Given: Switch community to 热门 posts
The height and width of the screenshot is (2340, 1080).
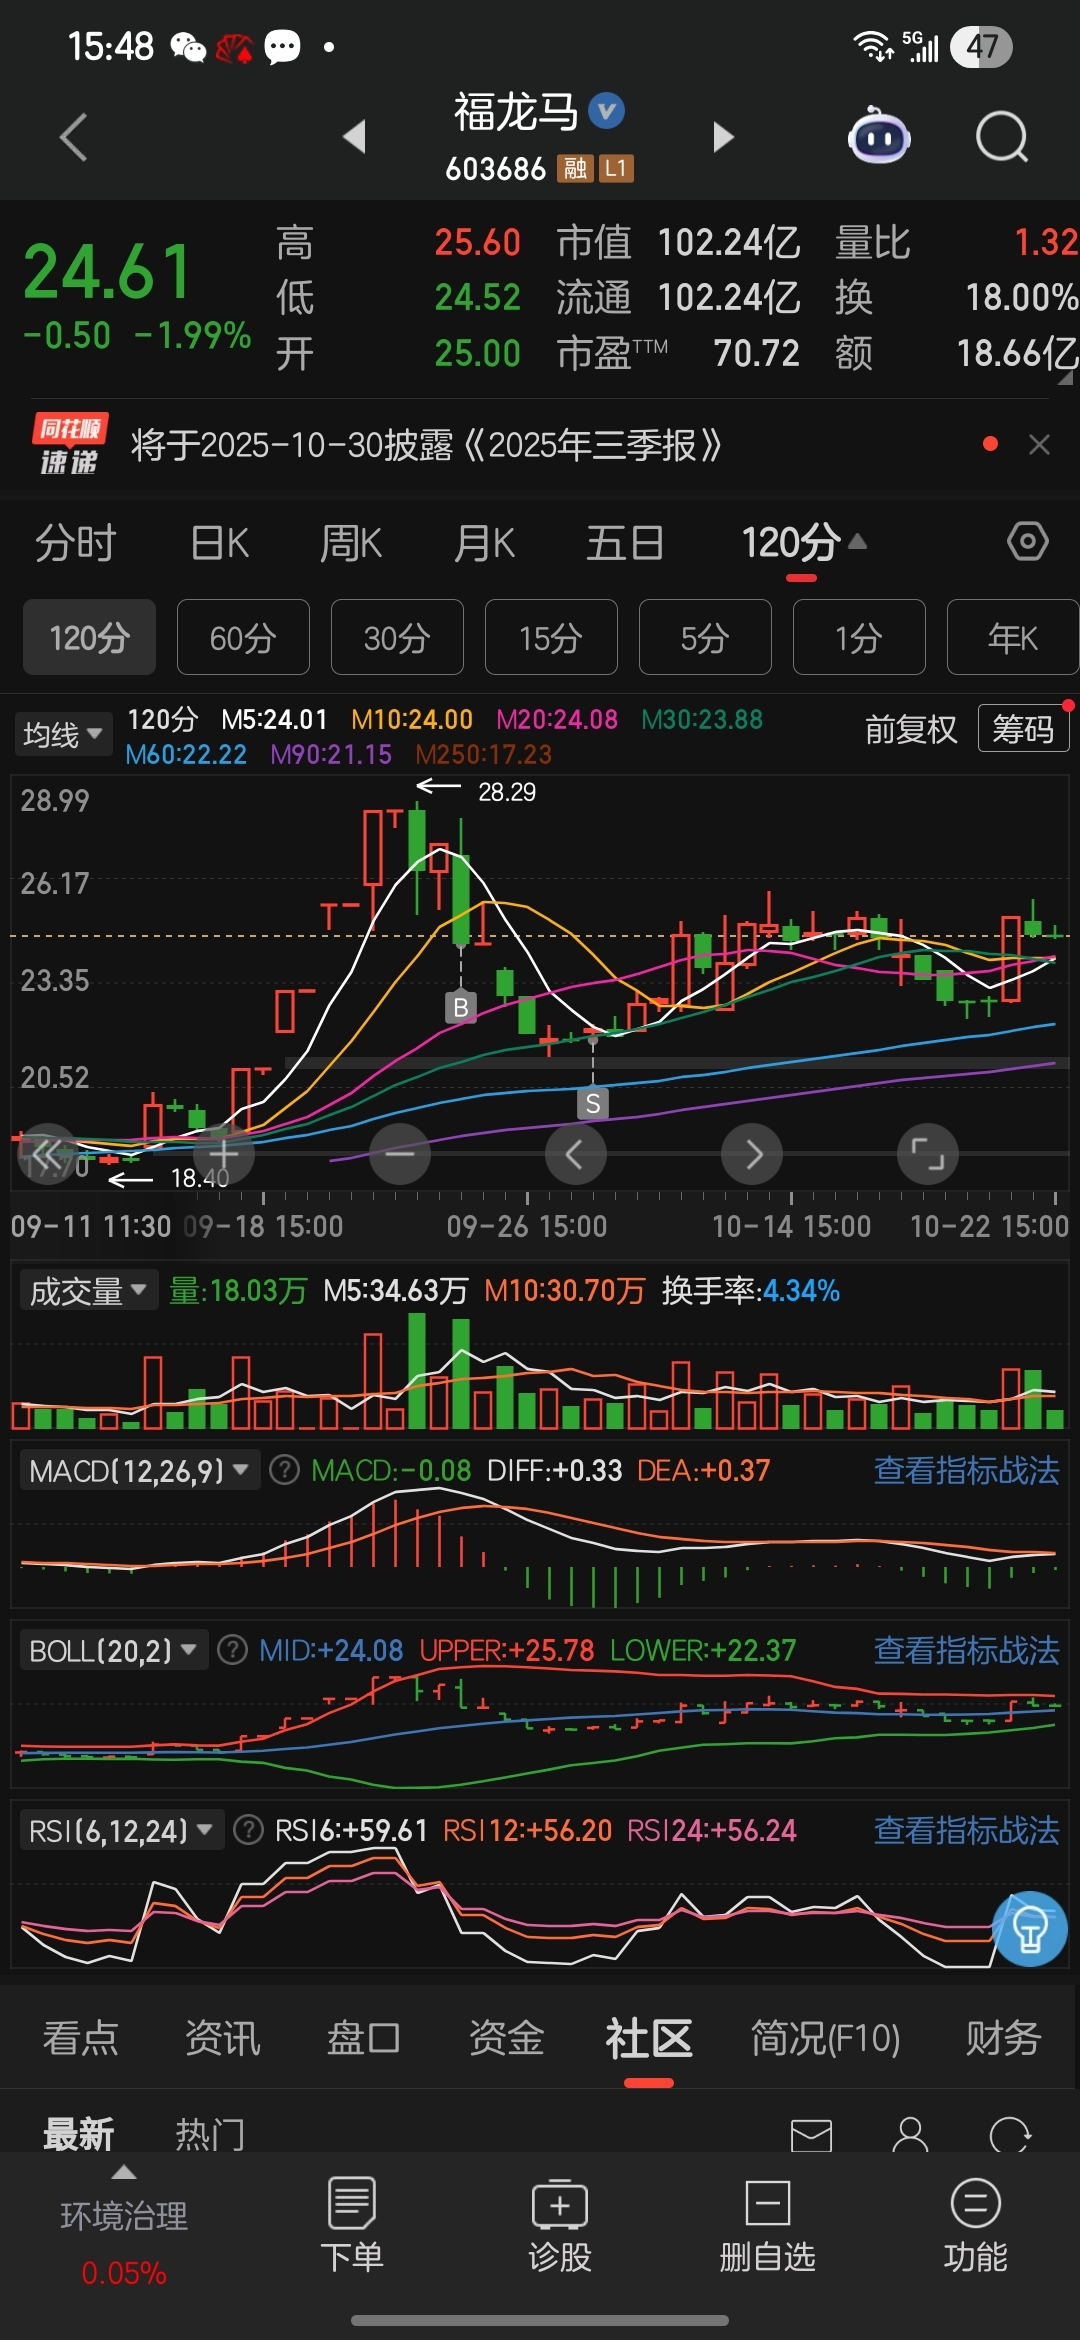Looking at the screenshot, I should click(x=210, y=2134).
